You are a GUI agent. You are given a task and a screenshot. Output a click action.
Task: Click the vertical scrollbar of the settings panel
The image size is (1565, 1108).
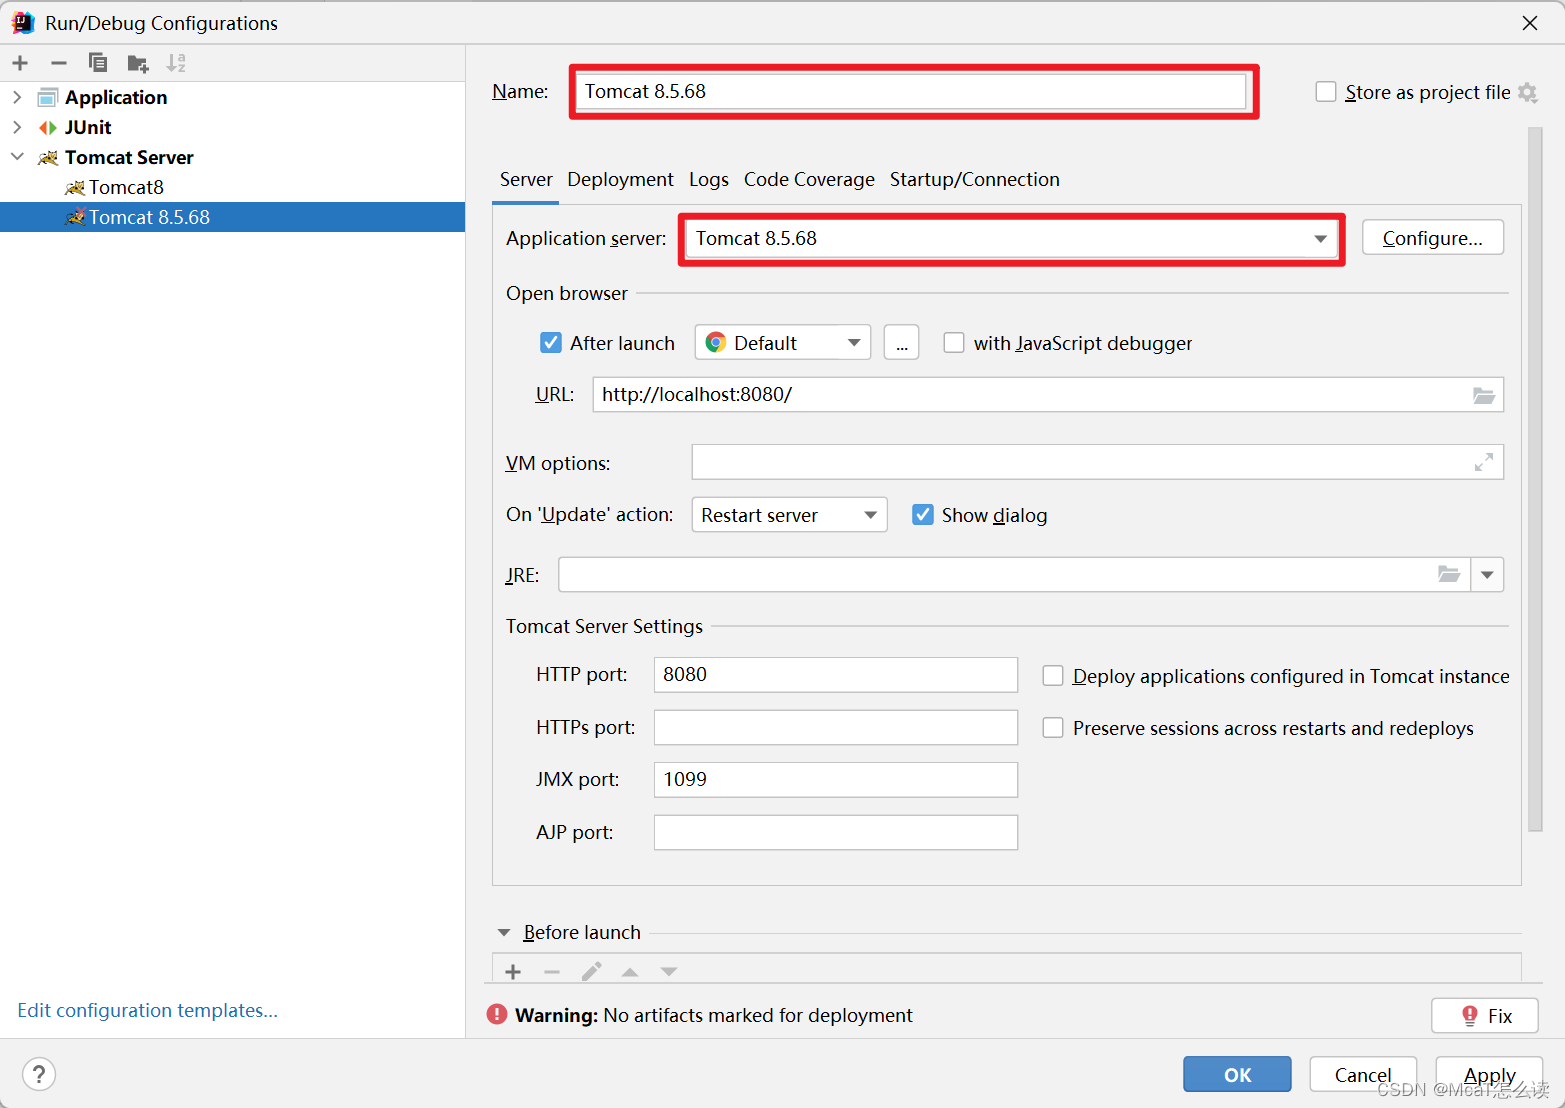tap(1535, 480)
